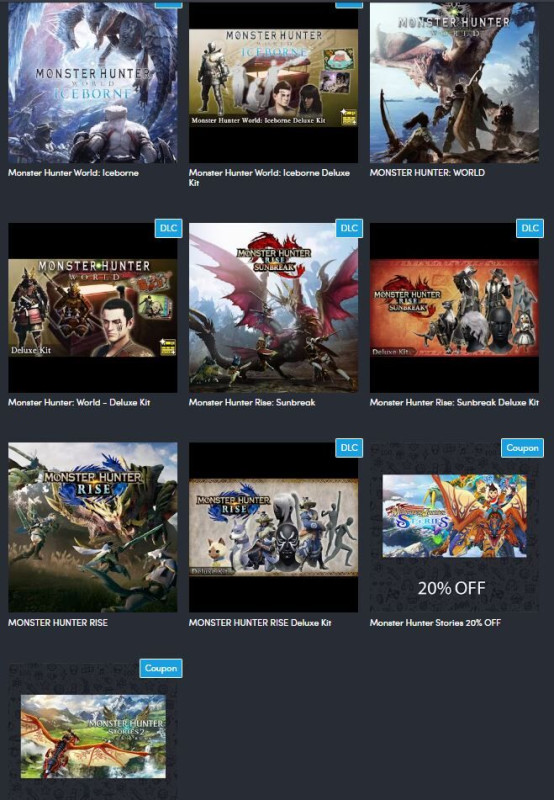Click Monster Hunter Rise: Sunbreak title link
The height and width of the screenshot is (800, 554).
click(252, 402)
